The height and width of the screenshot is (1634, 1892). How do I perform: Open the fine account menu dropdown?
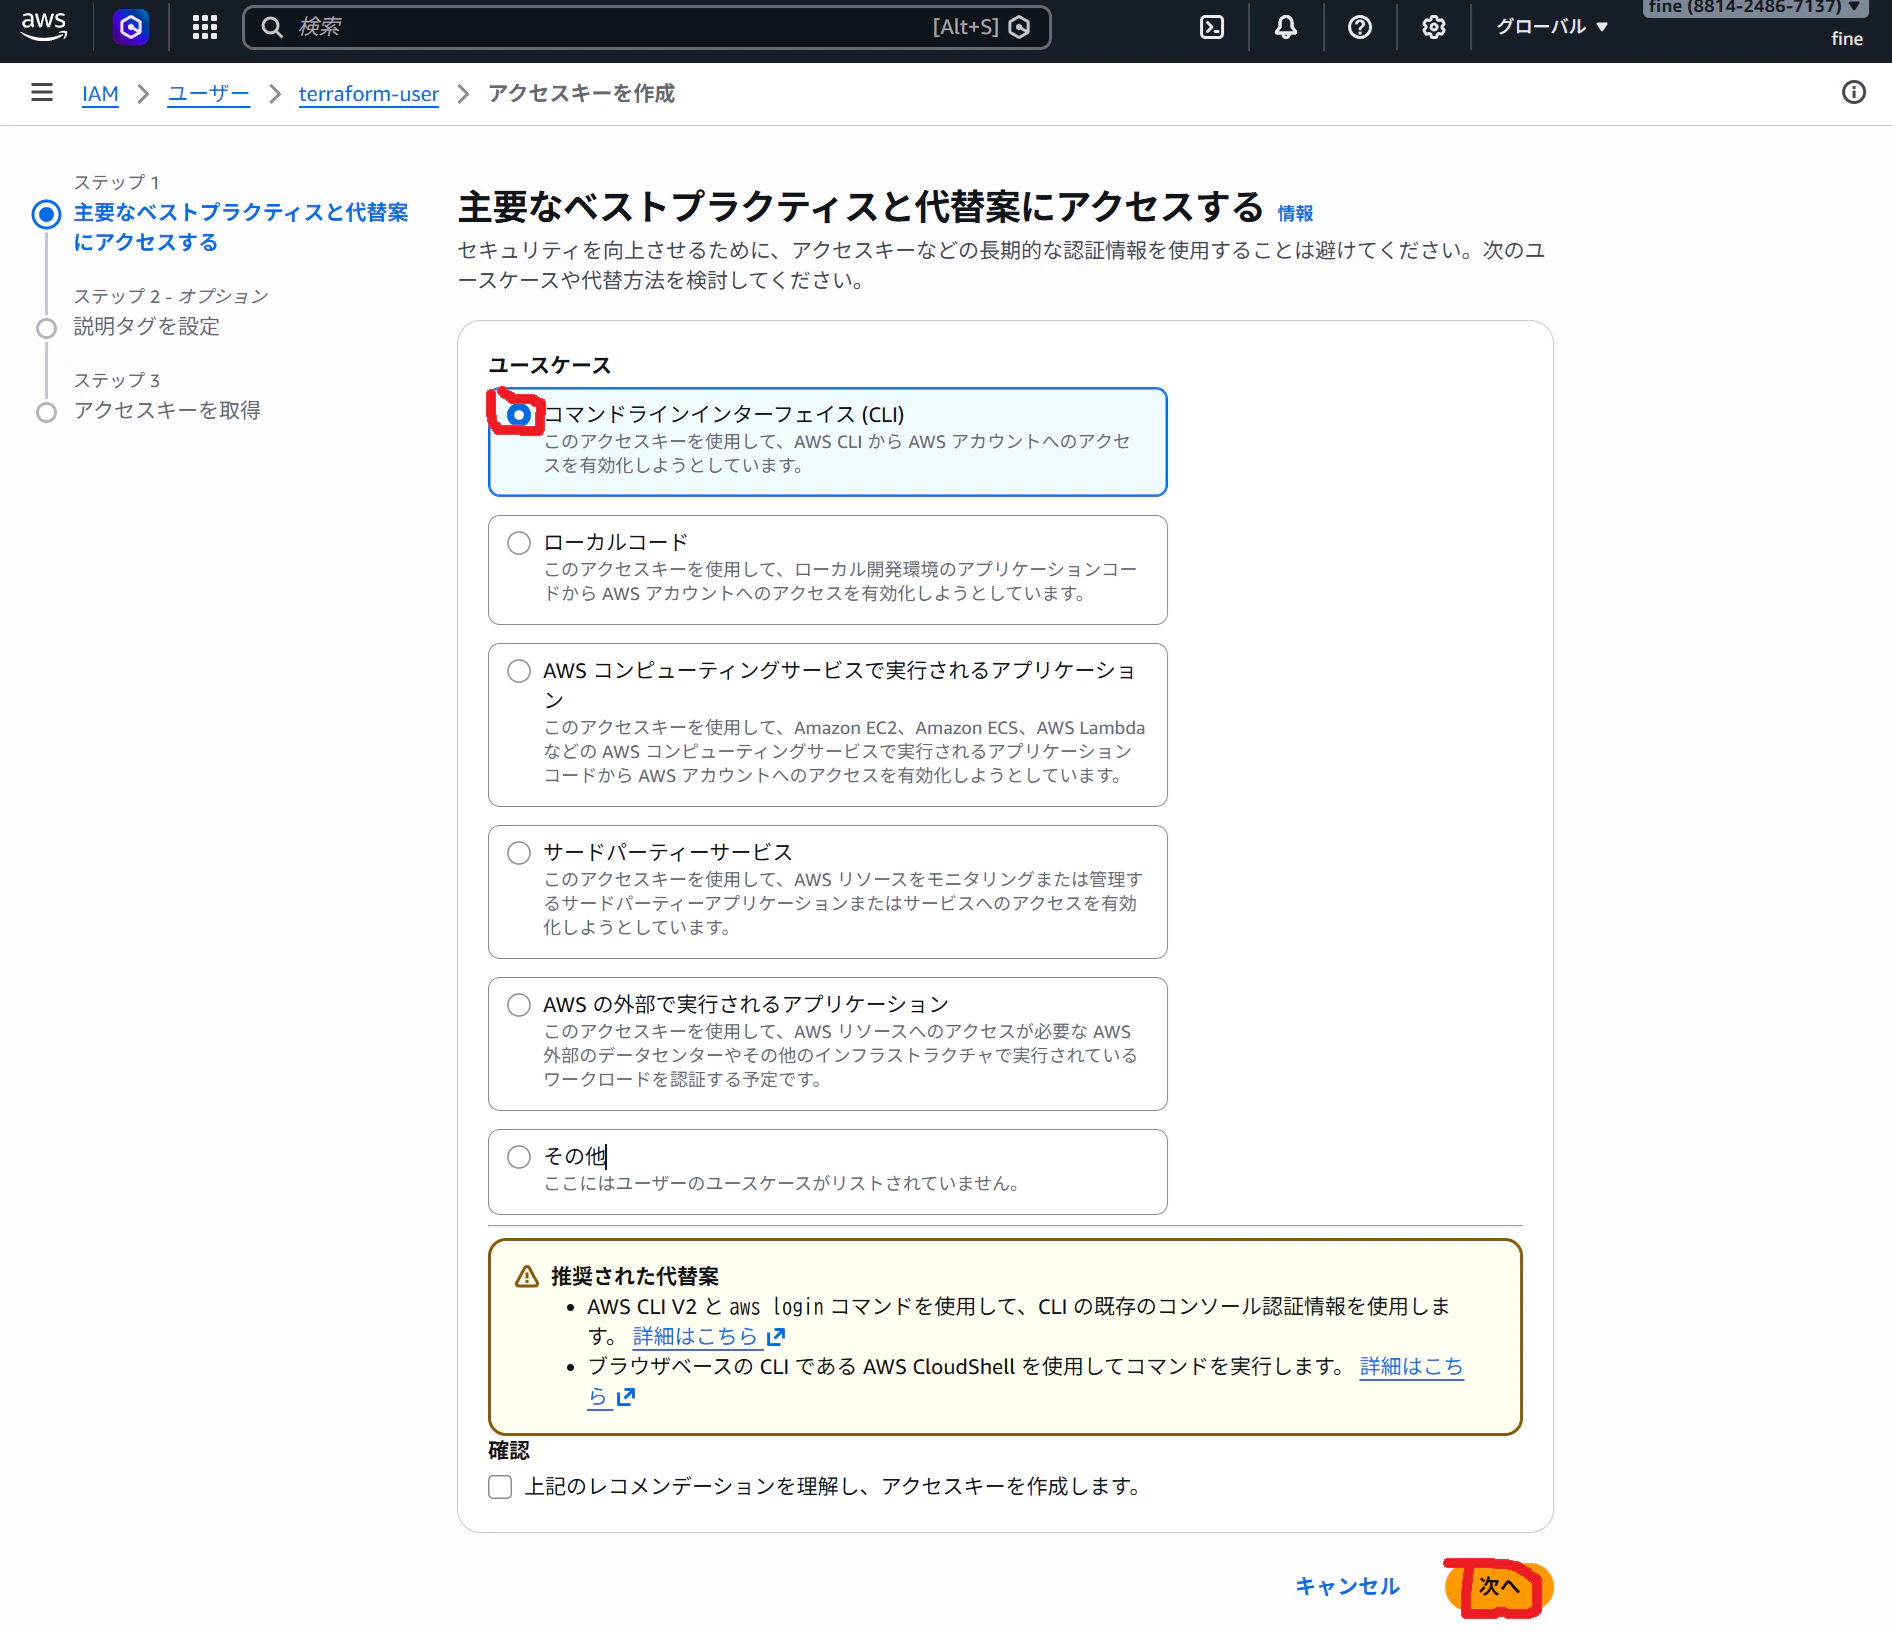click(1755, 8)
